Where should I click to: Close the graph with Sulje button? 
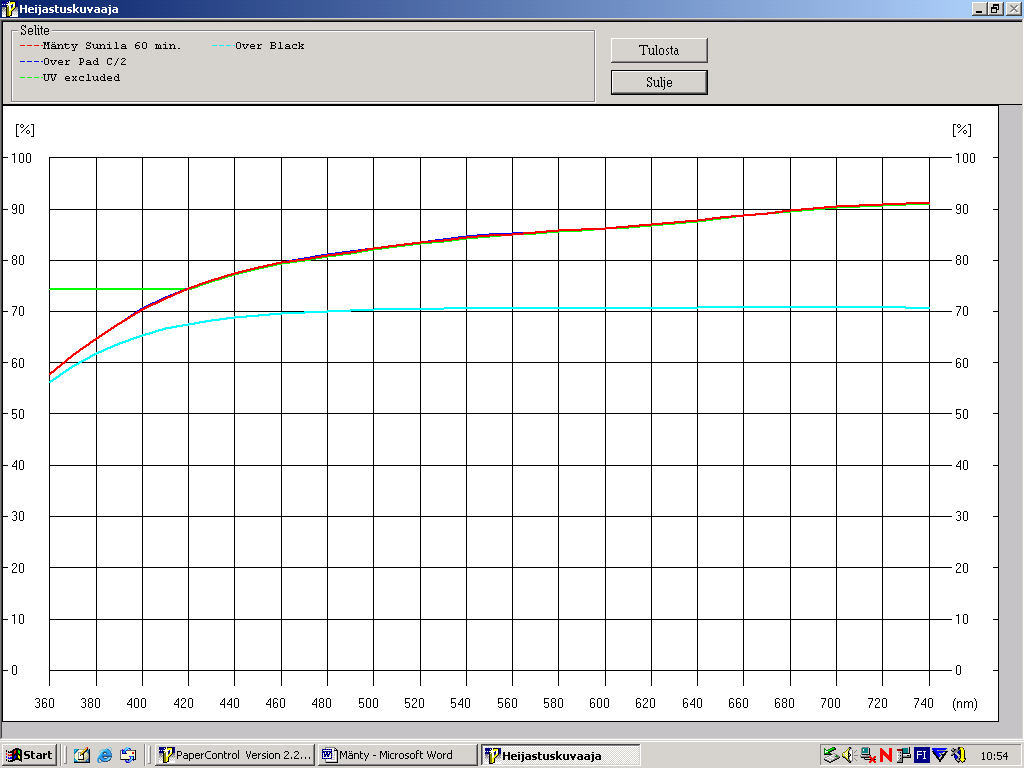tap(659, 82)
